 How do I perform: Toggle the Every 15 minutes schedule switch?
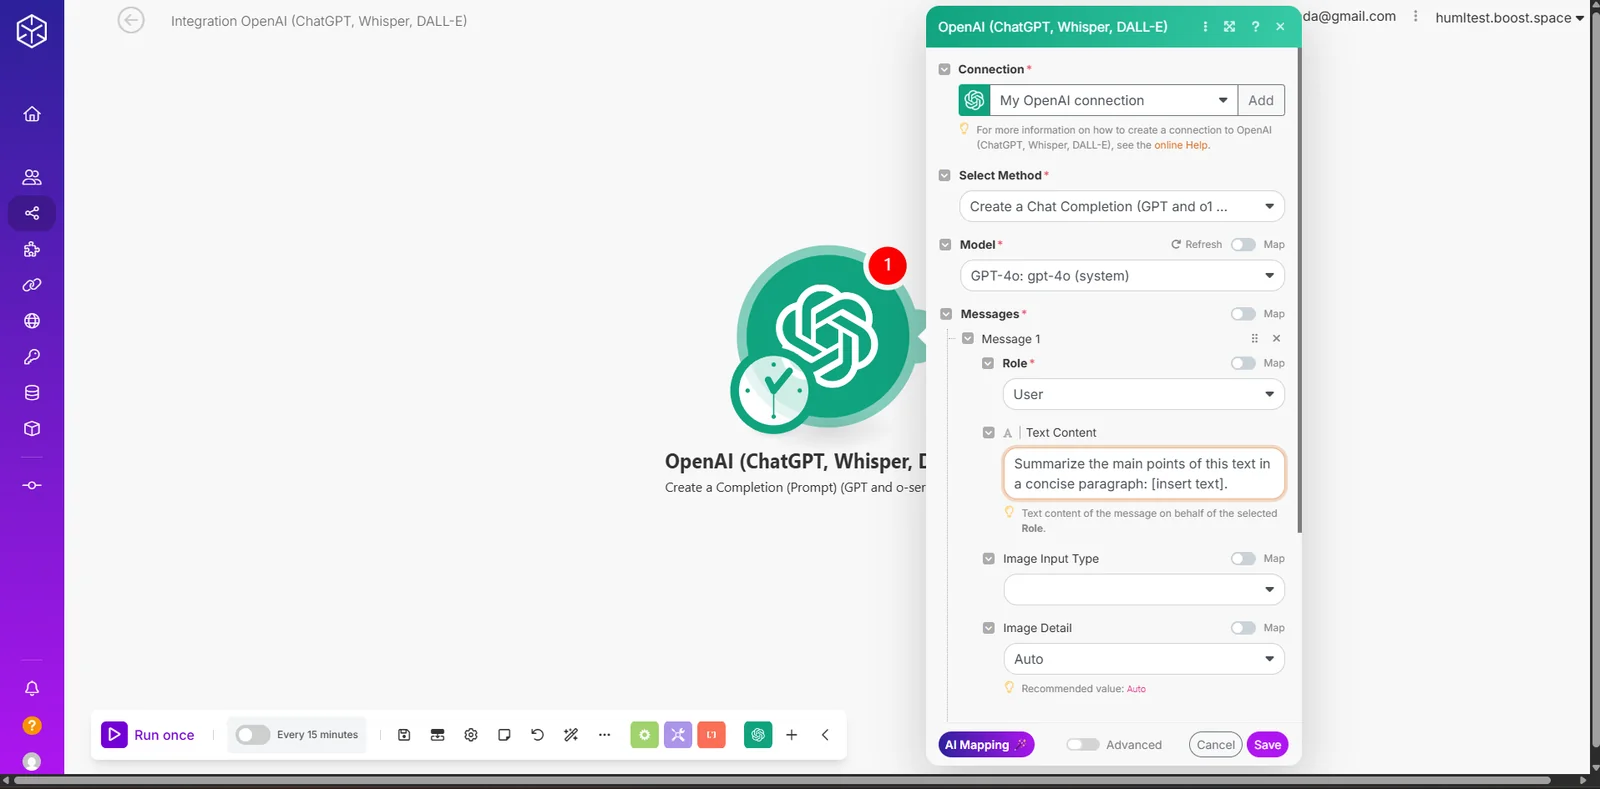click(252, 735)
